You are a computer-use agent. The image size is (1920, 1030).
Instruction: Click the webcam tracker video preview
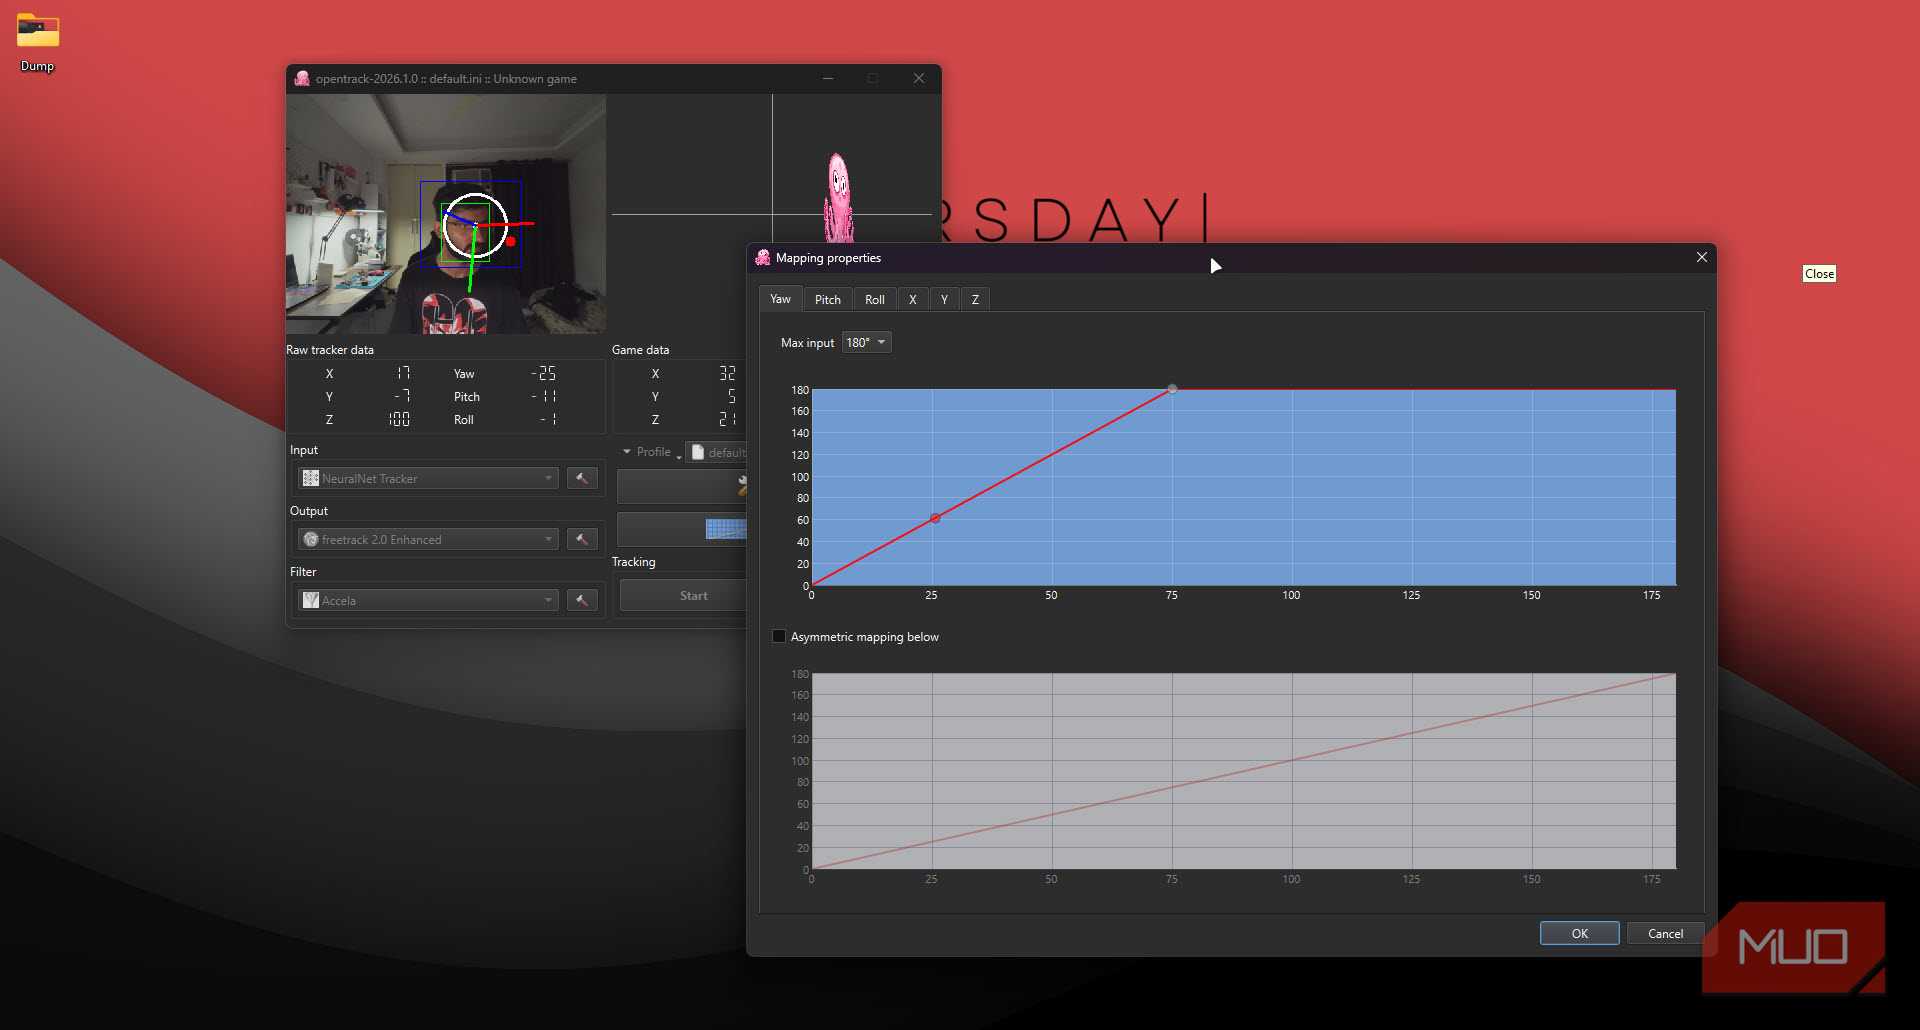tap(446, 214)
